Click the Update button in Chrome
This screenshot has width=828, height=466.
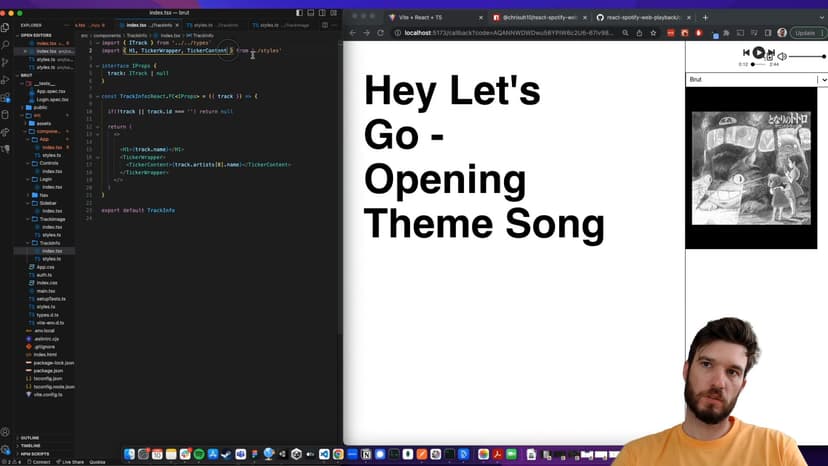point(805,33)
